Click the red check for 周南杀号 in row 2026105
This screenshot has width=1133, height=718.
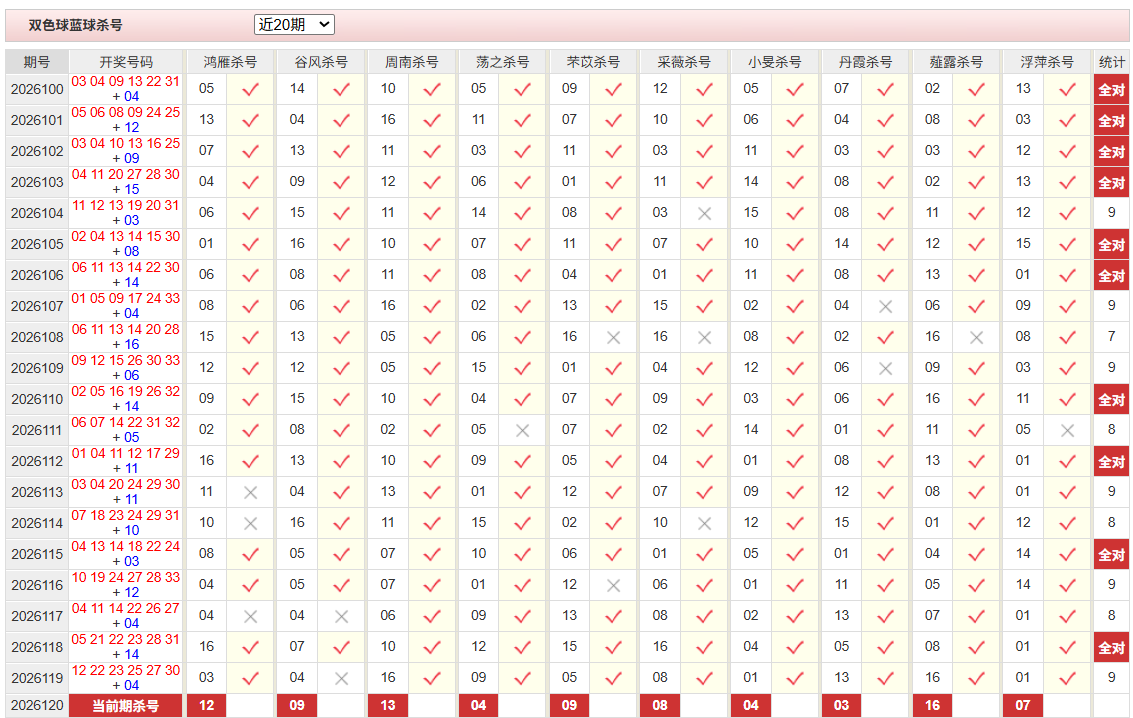432,245
